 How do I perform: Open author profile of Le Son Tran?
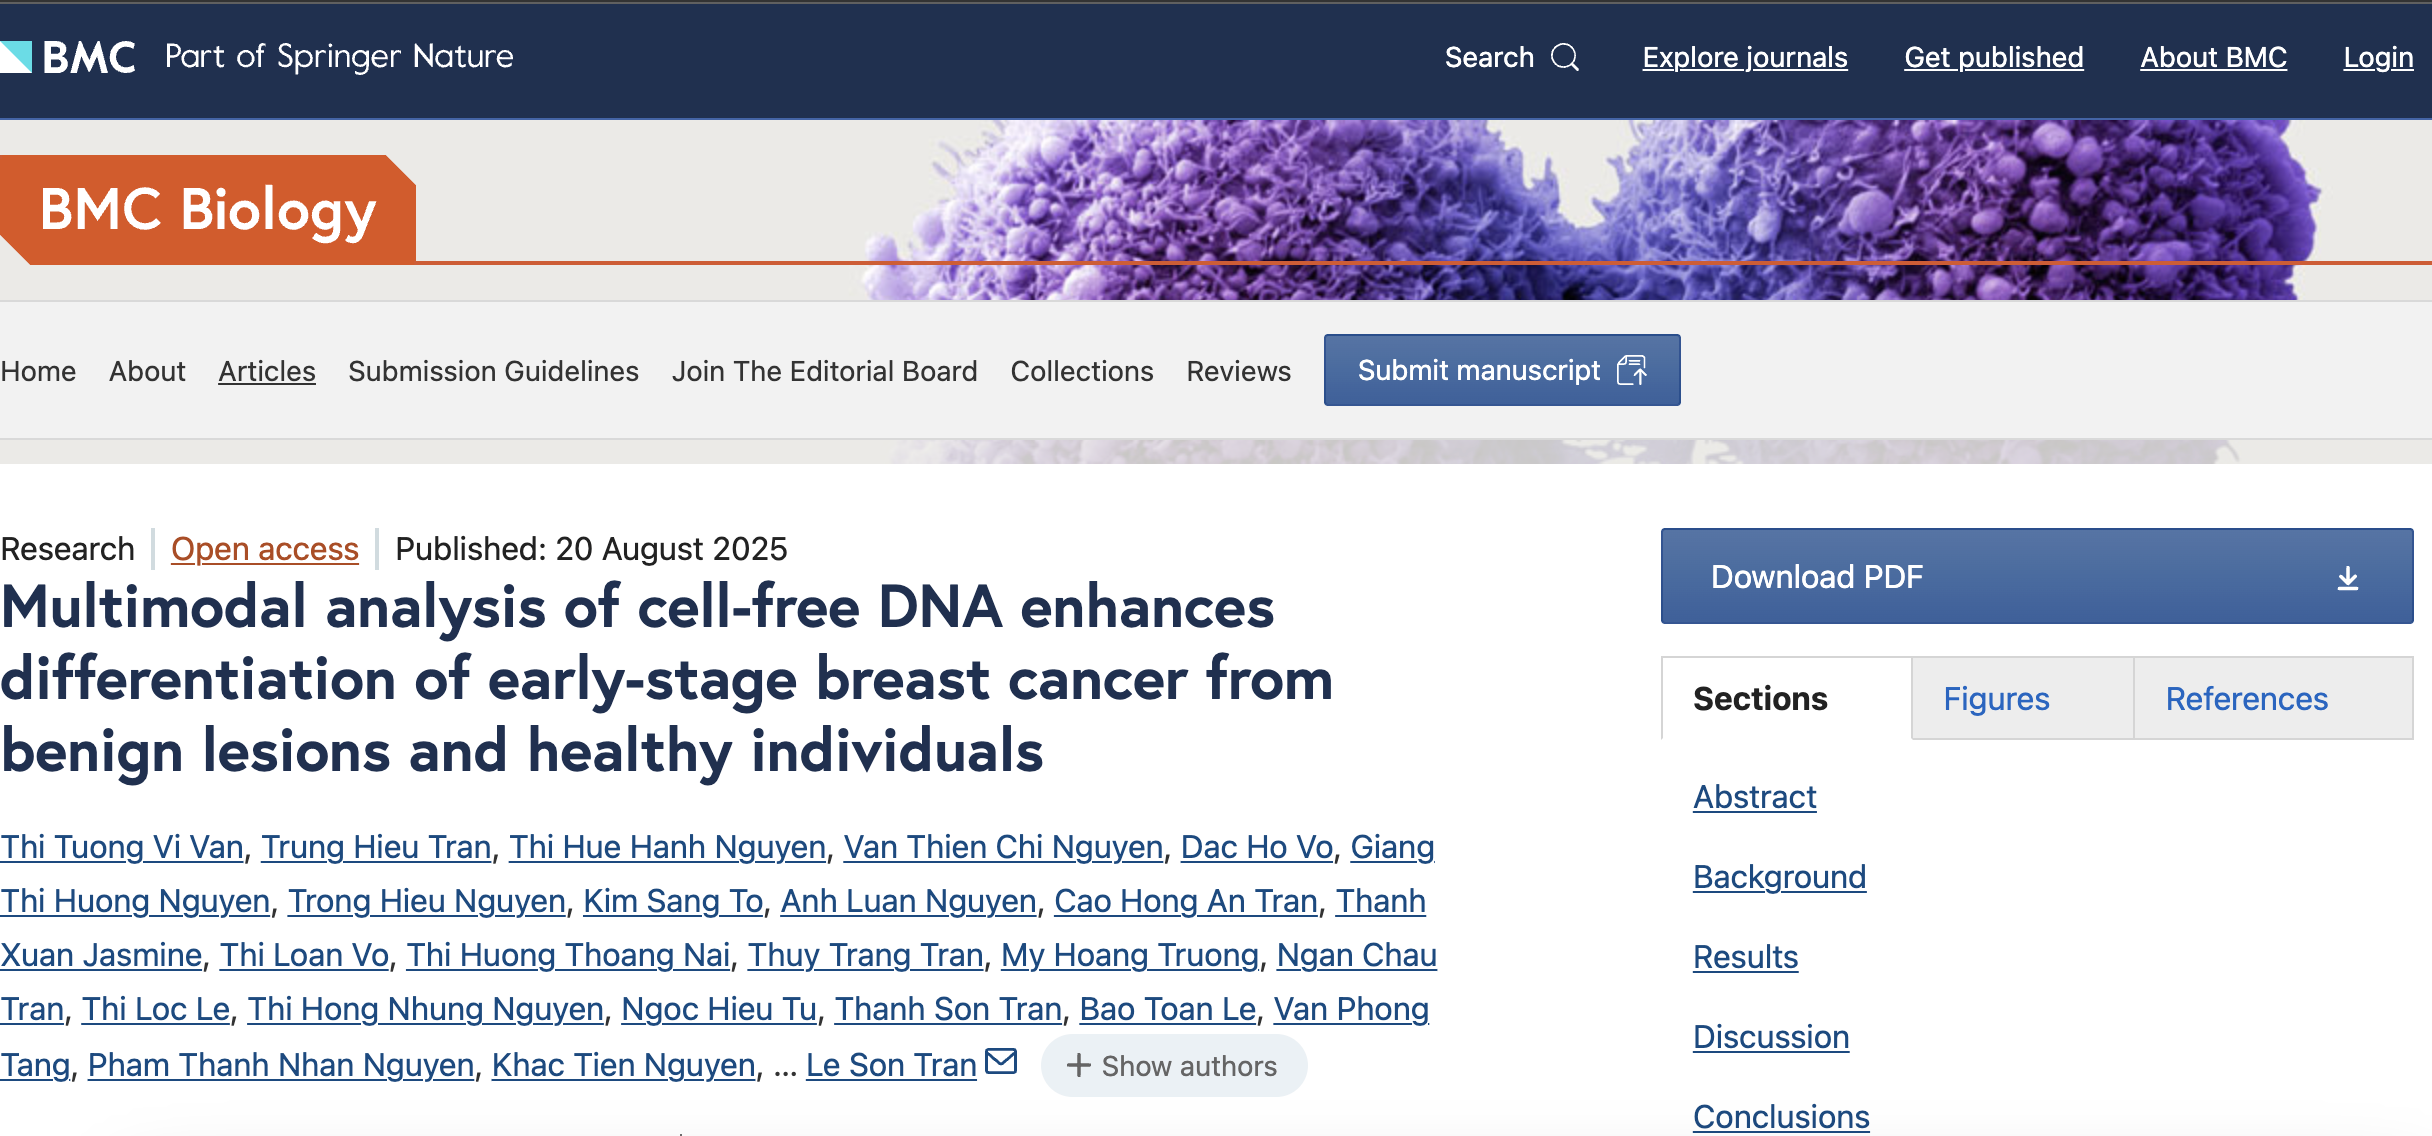[888, 1064]
